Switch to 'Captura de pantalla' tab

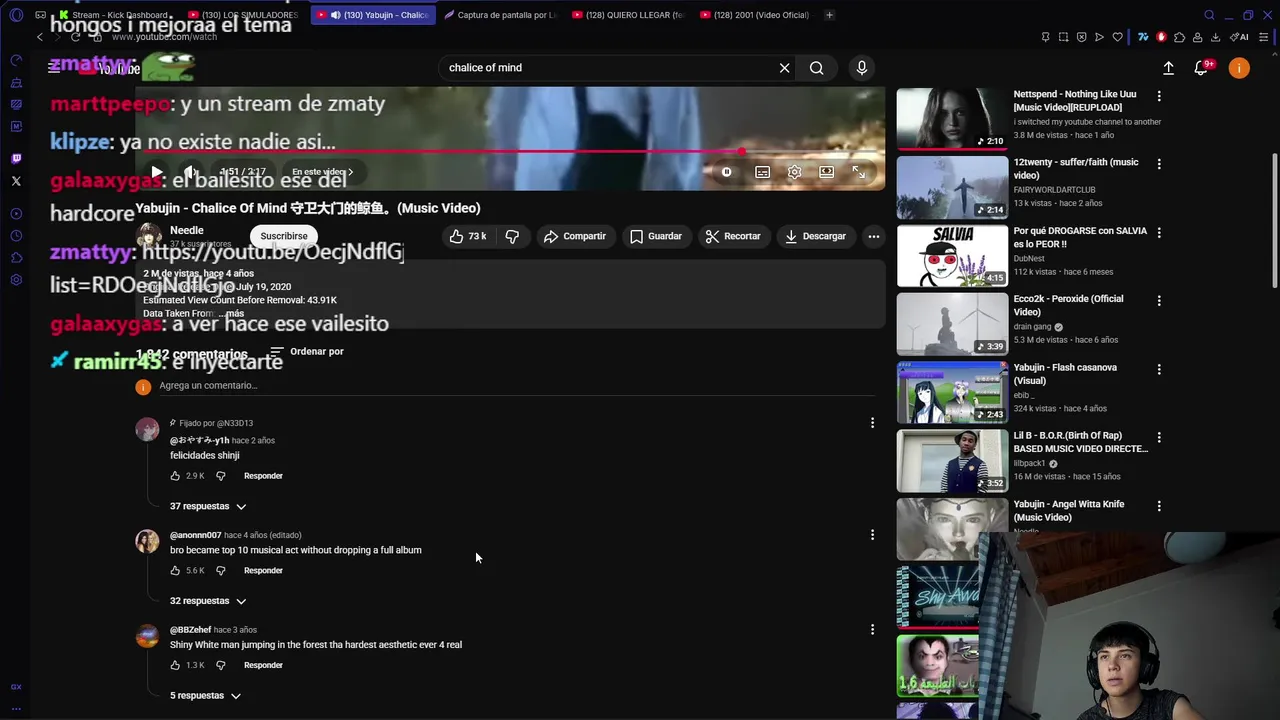tap(500, 15)
